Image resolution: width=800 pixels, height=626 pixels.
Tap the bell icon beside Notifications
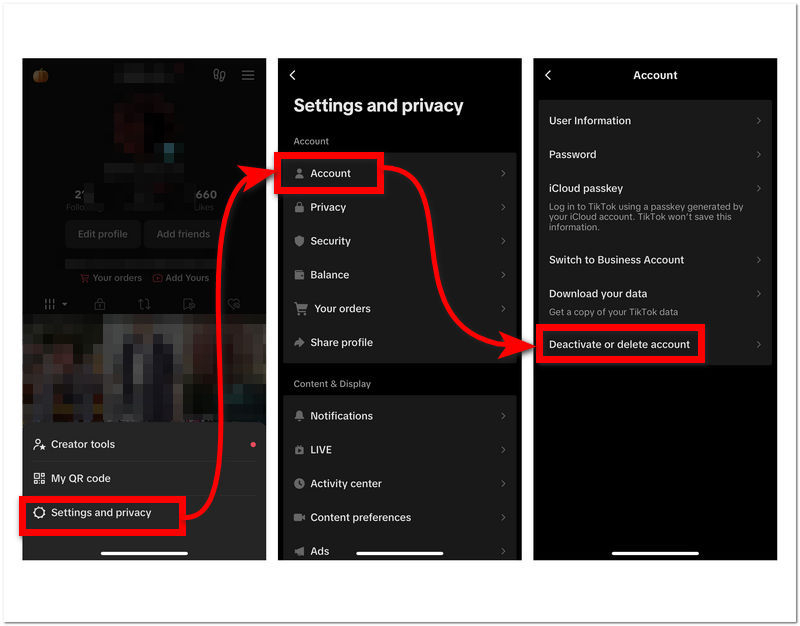point(299,416)
